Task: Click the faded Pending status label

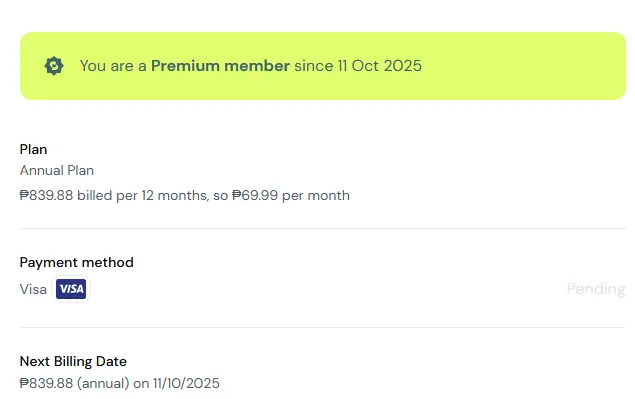Action: [x=596, y=289]
